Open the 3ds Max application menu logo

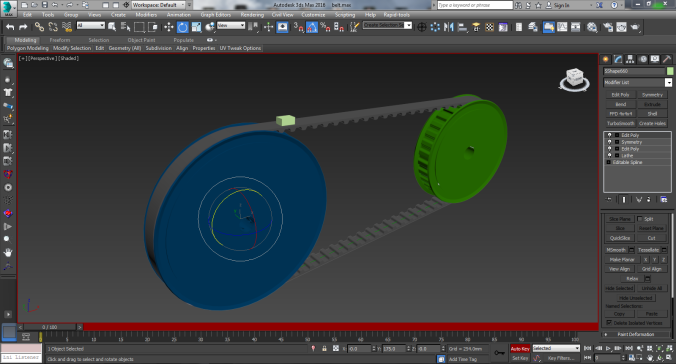click(x=9, y=8)
